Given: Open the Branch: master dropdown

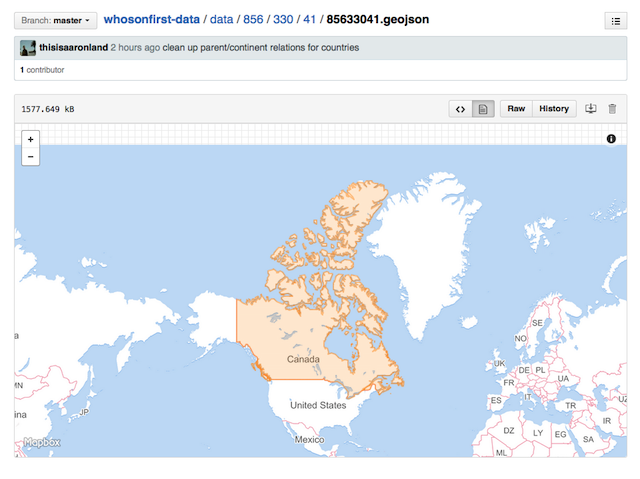Looking at the screenshot, I should click(x=56, y=20).
